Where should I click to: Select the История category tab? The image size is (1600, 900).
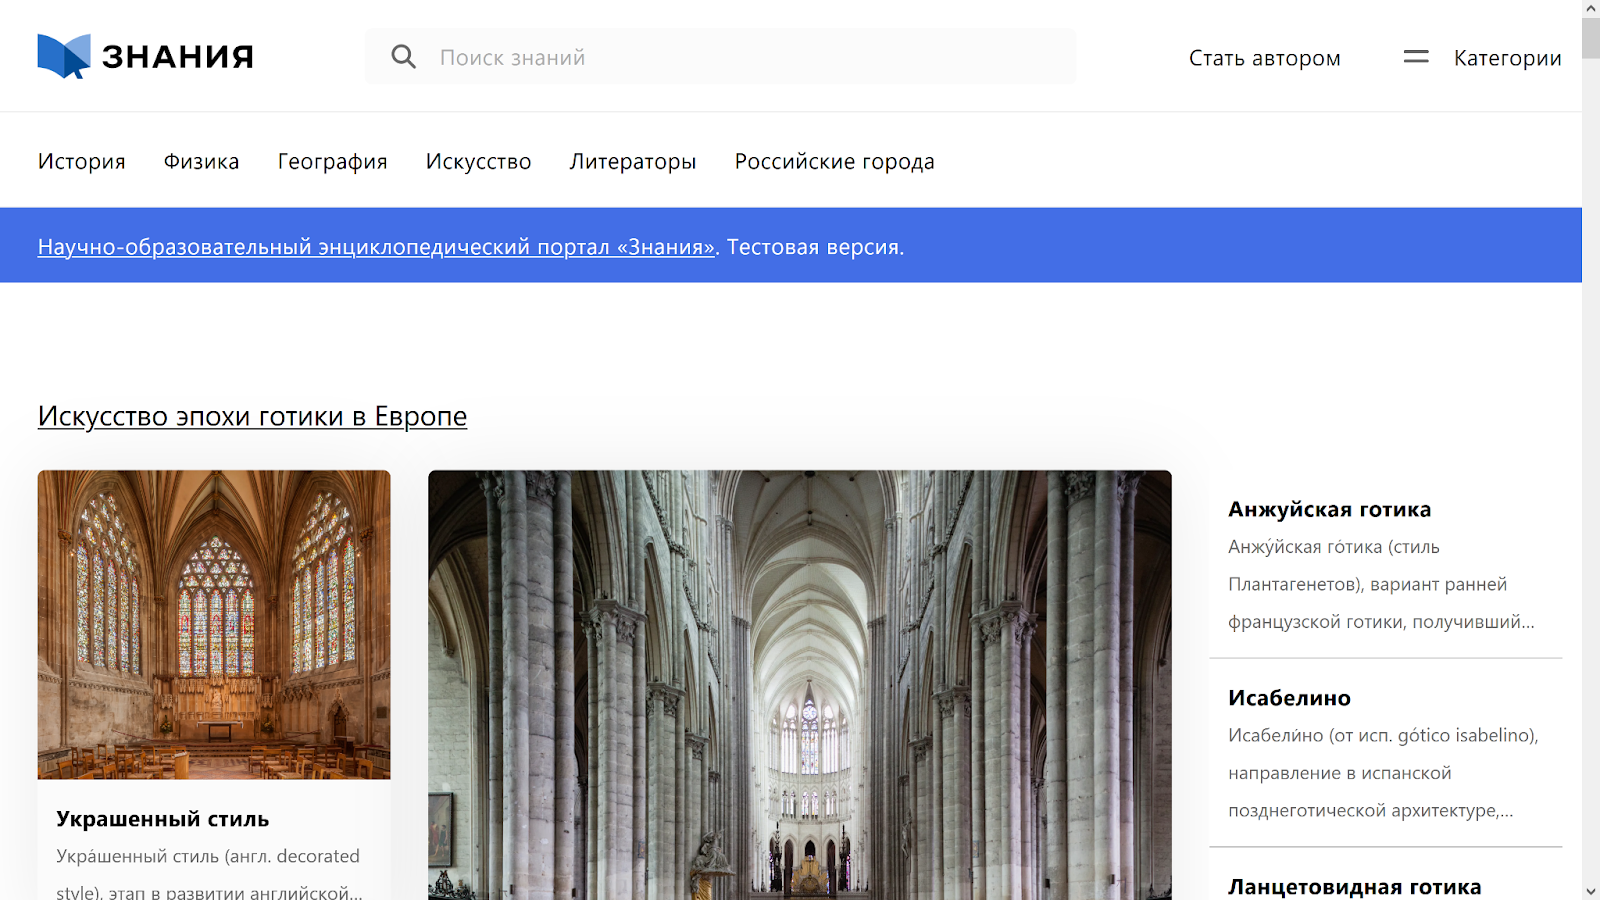82,161
